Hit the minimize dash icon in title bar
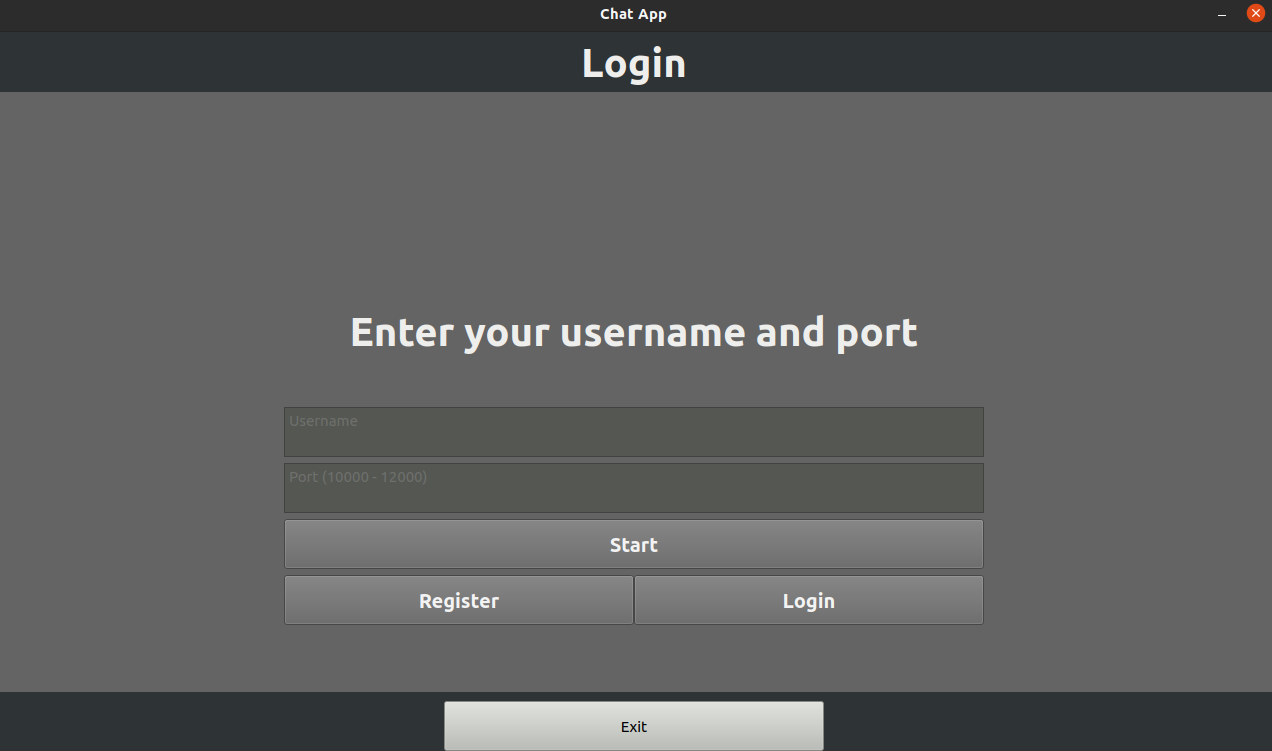 [1222, 14]
